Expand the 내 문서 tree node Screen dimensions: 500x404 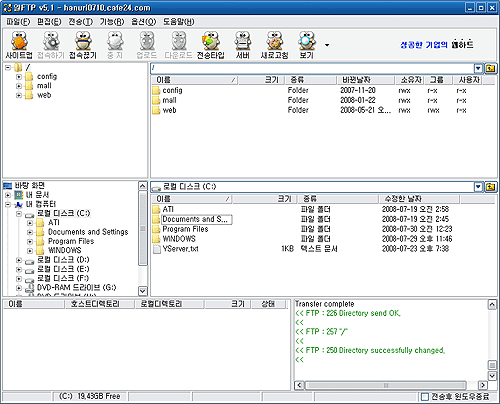coord(8,195)
